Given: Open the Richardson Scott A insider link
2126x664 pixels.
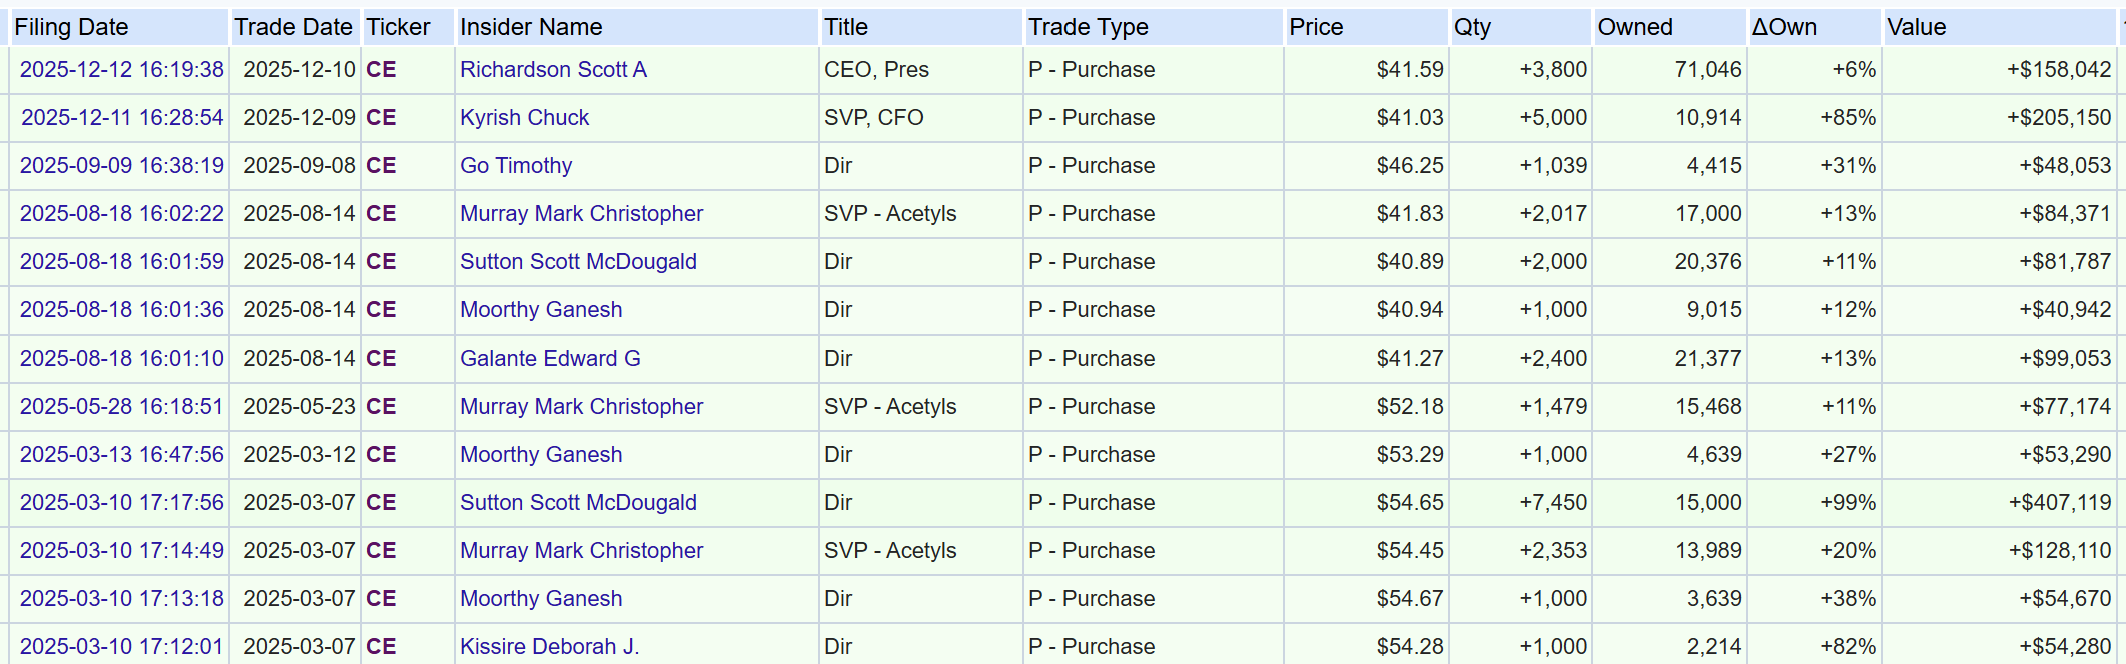Looking at the screenshot, I should pyautogui.click(x=553, y=70).
